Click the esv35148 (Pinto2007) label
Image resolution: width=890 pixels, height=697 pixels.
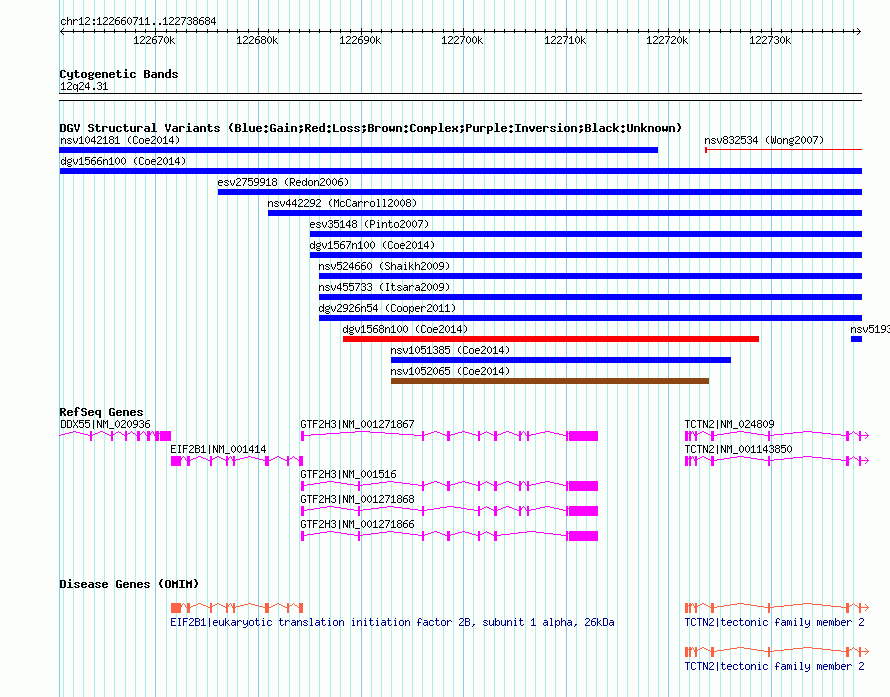tap(370, 224)
